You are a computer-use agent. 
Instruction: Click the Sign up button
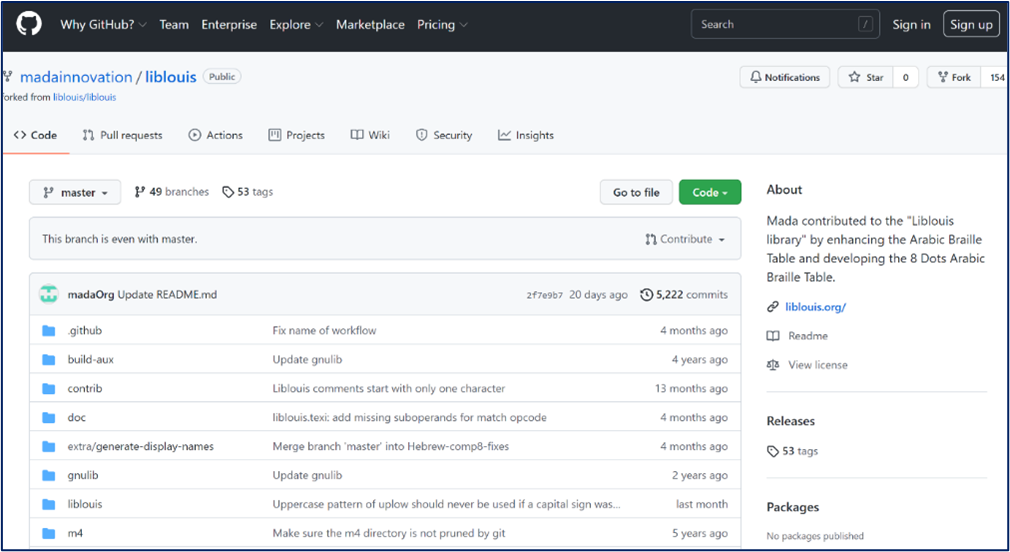[x=971, y=25]
